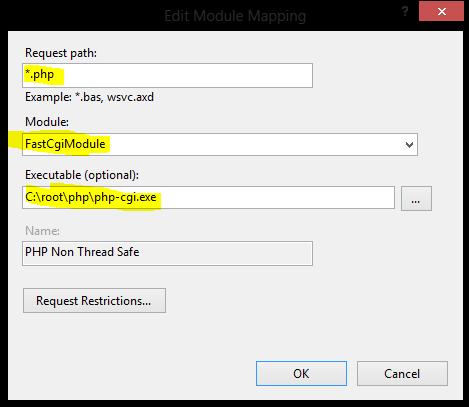Screen dimensions: 469x407
Task: Close the Edit Module Mapping dialog
Action: point(441,11)
